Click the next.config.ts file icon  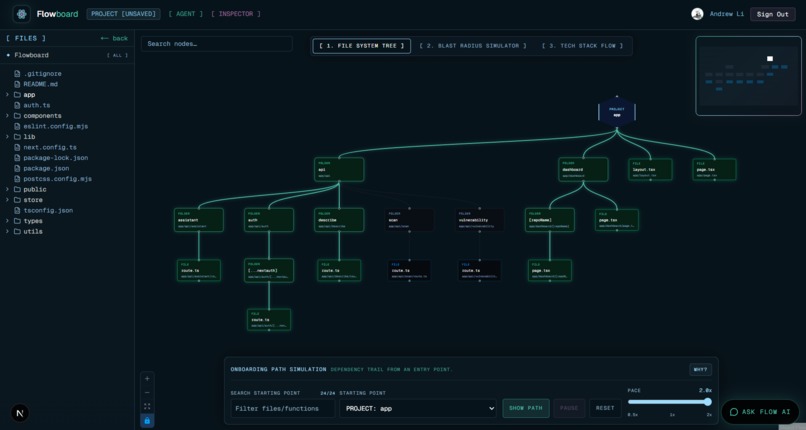tap(17, 147)
